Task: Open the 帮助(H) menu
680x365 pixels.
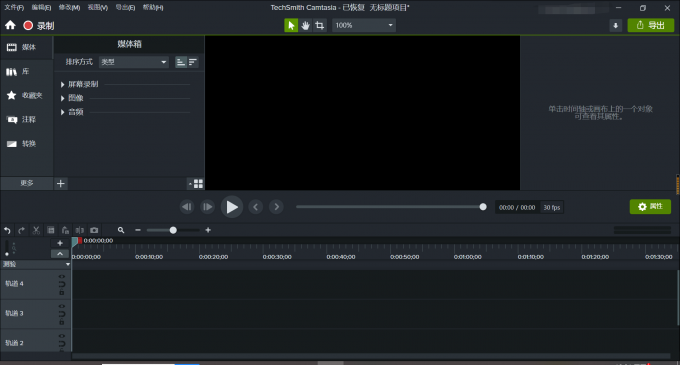Action: pyautogui.click(x=153, y=7)
